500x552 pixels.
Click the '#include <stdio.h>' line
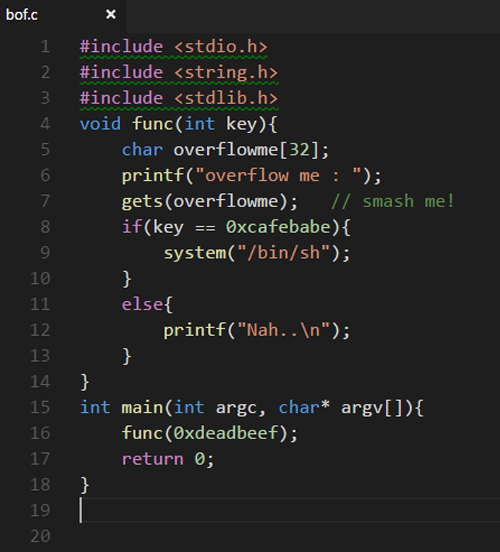pyautogui.click(x=174, y=46)
